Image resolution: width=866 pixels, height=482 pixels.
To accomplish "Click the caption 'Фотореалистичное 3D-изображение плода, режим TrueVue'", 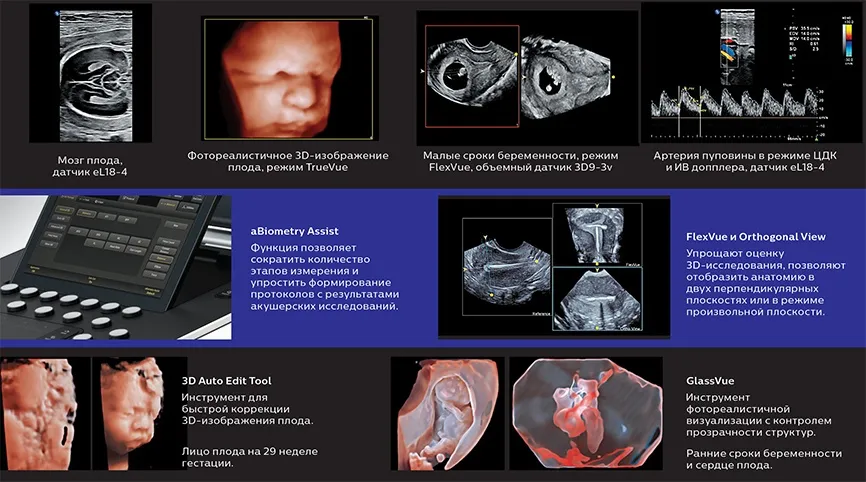I will coord(288,161).
